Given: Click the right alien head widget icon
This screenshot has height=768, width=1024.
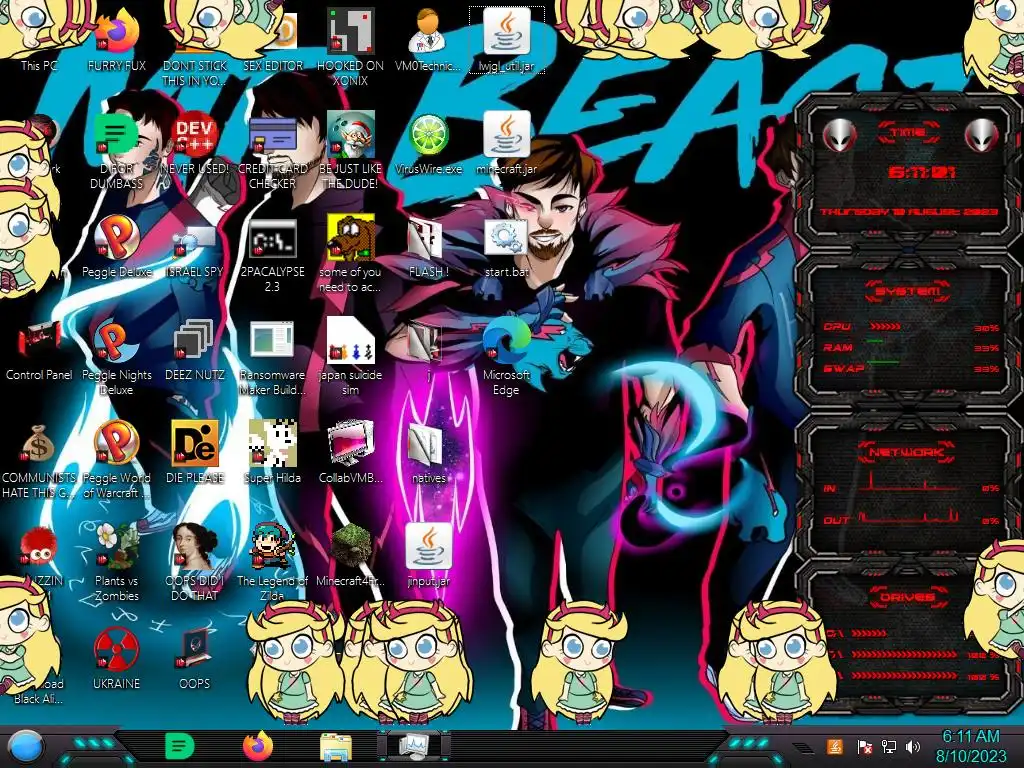Looking at the screenshot, I should click(982, 136).
